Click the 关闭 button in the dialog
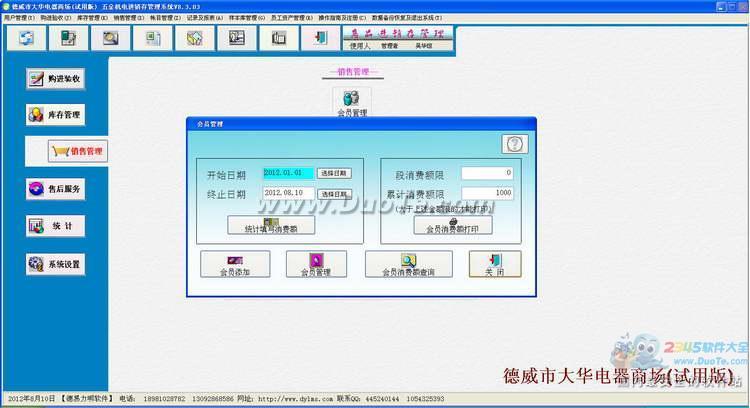The image size is (750, 408). (x=495, y=264)
